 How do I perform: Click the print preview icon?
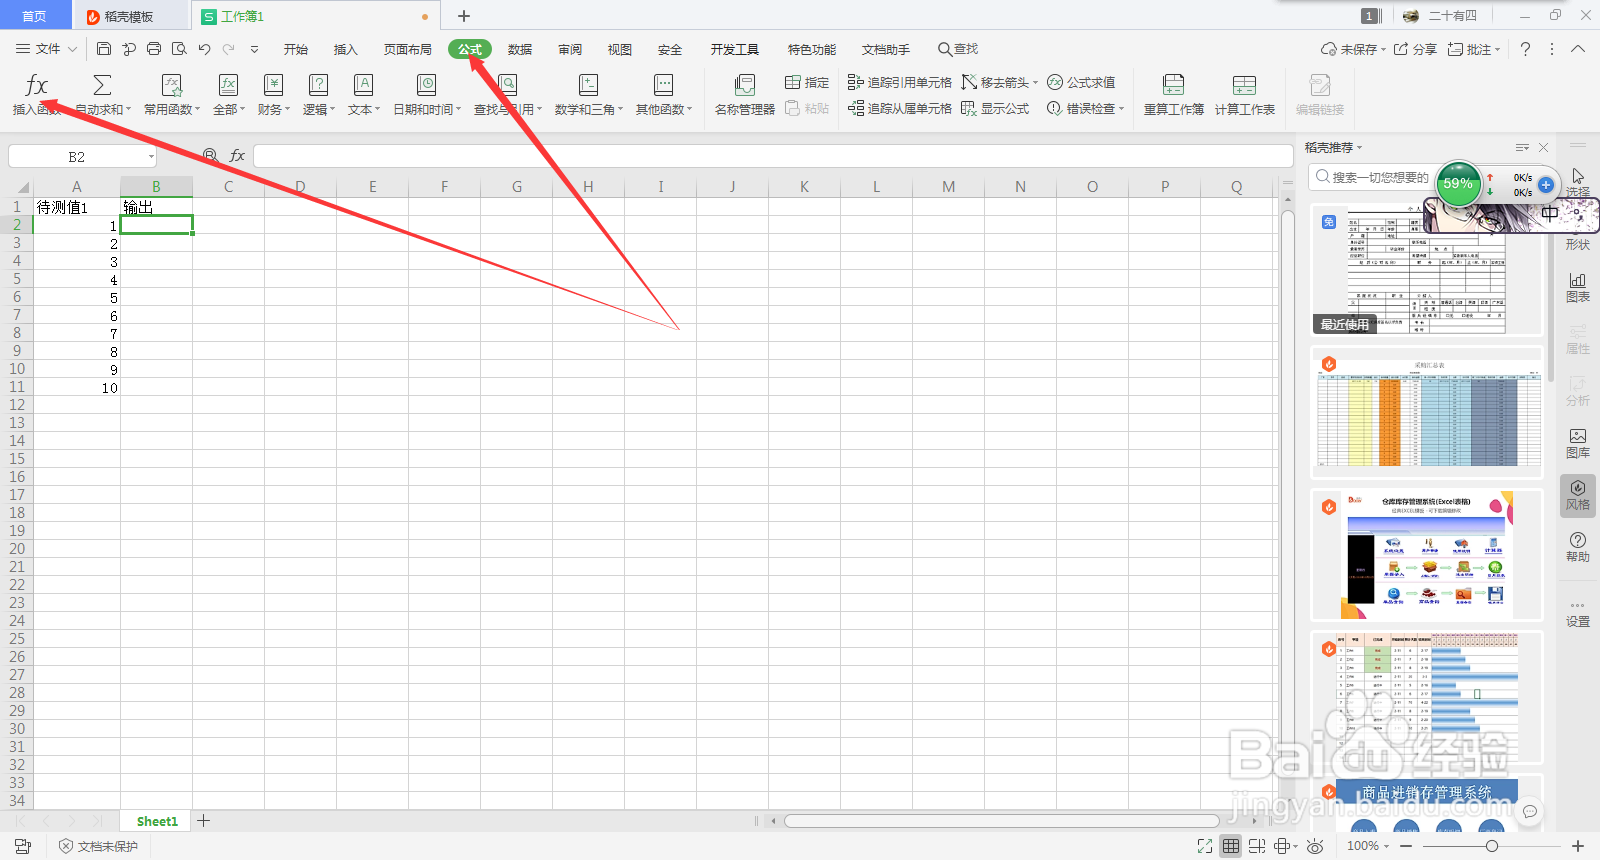pyautogui.click(x=179, y=49)
